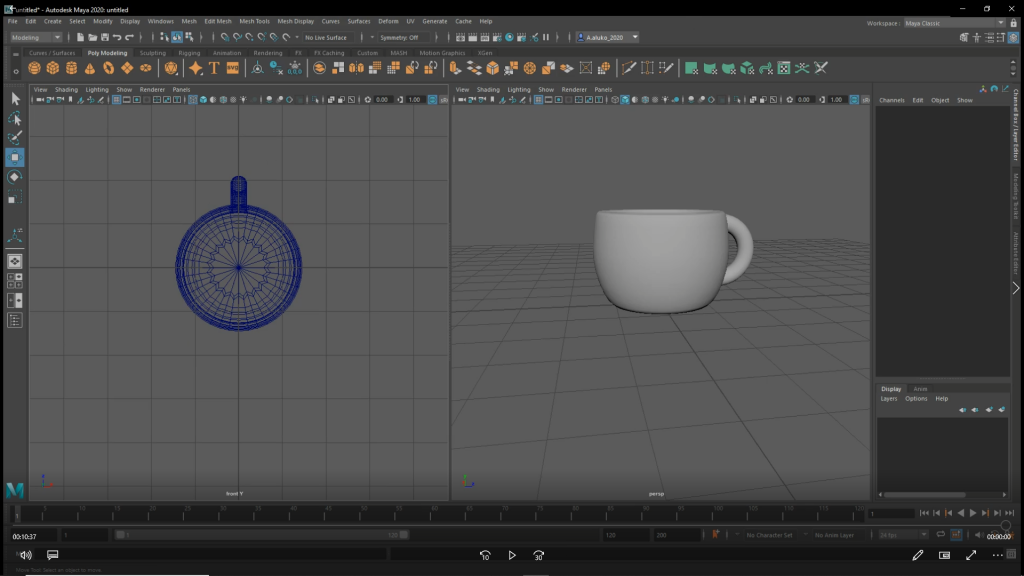Viewport: 1024px width, 576px height.
Task: Click the SVG import shelf icon
Action: click(233, 68)
